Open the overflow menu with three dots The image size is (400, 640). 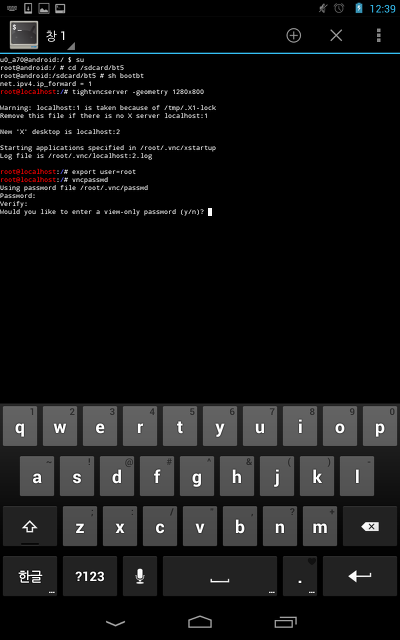tap(378, 36)
